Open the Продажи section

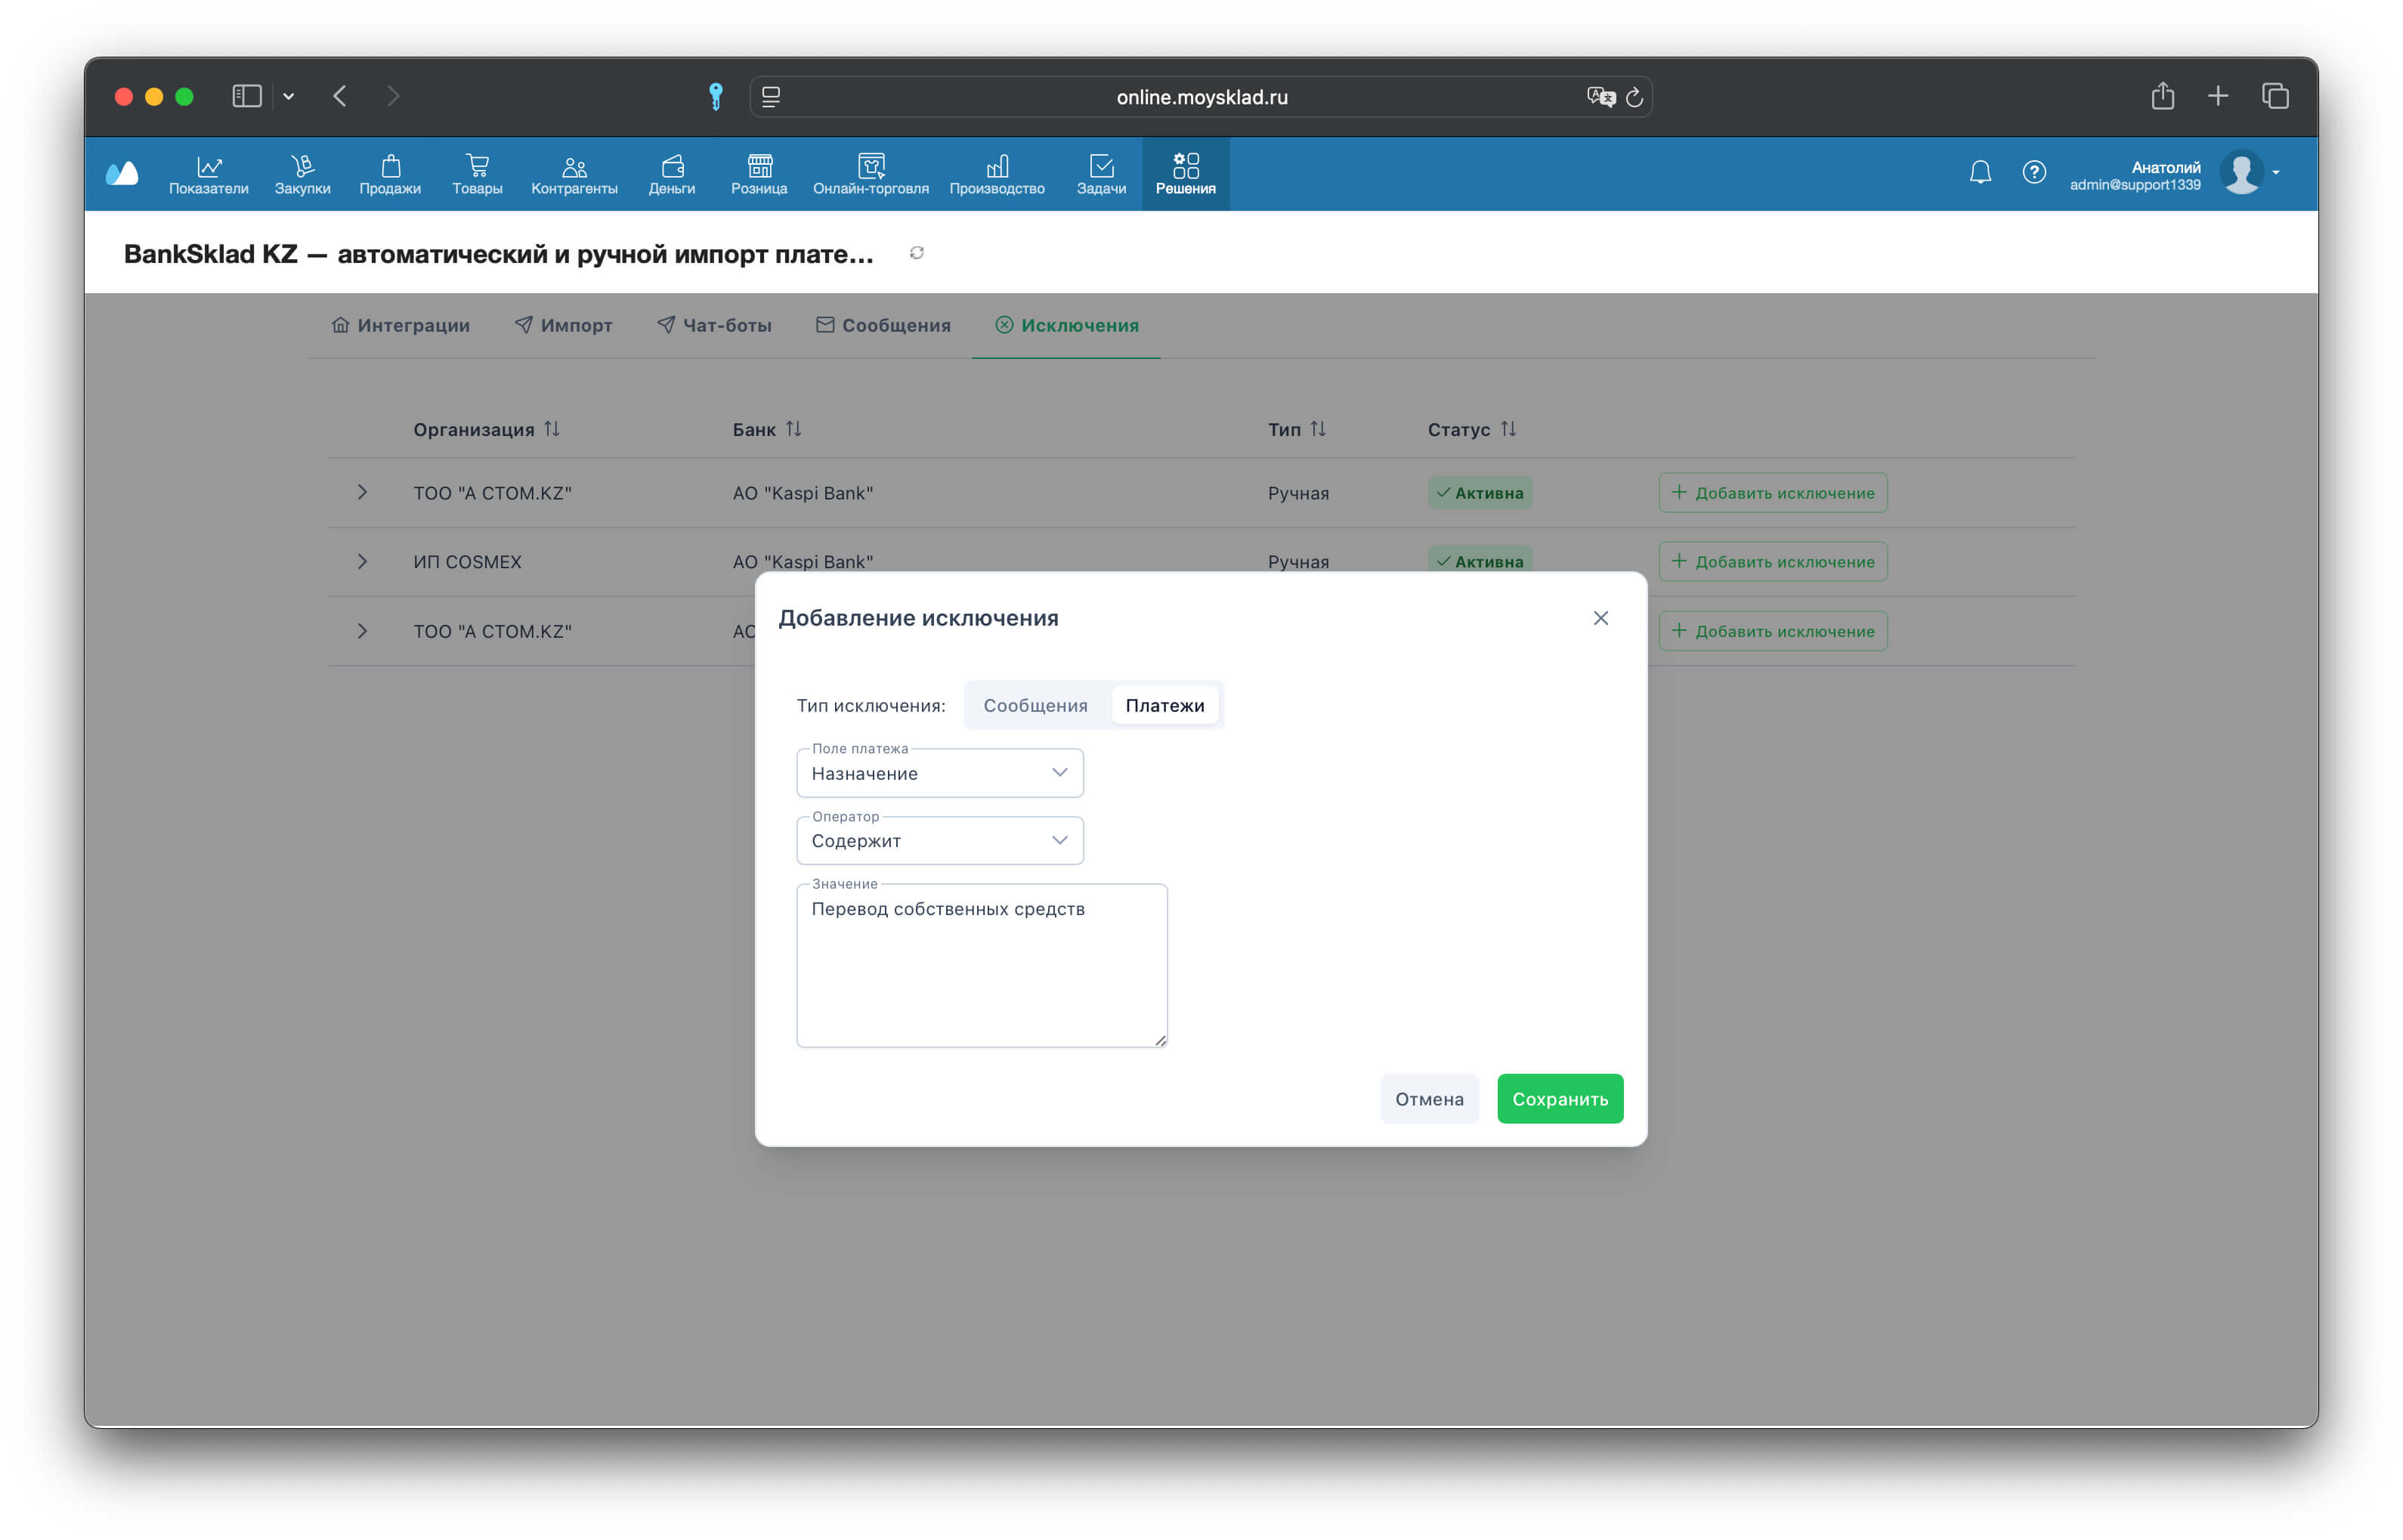(390, 174)
